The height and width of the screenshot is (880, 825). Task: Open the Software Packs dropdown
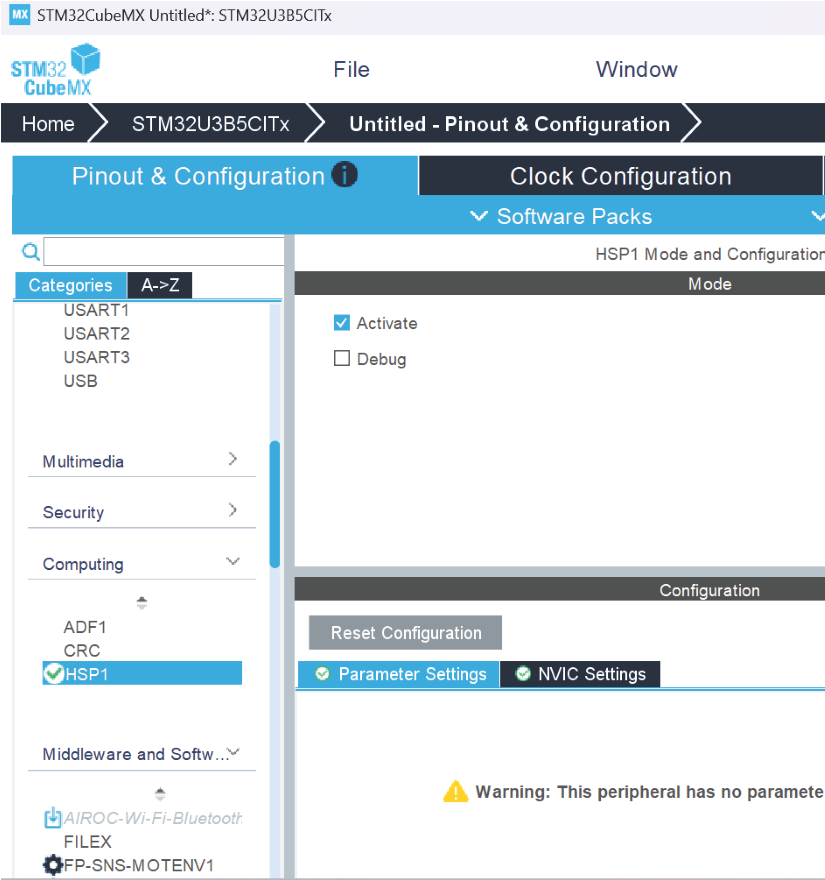[561, 216]
